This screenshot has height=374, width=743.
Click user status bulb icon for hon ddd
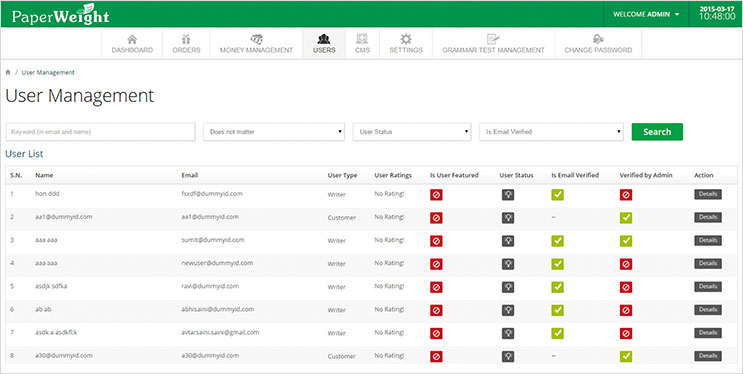[508, 195]
